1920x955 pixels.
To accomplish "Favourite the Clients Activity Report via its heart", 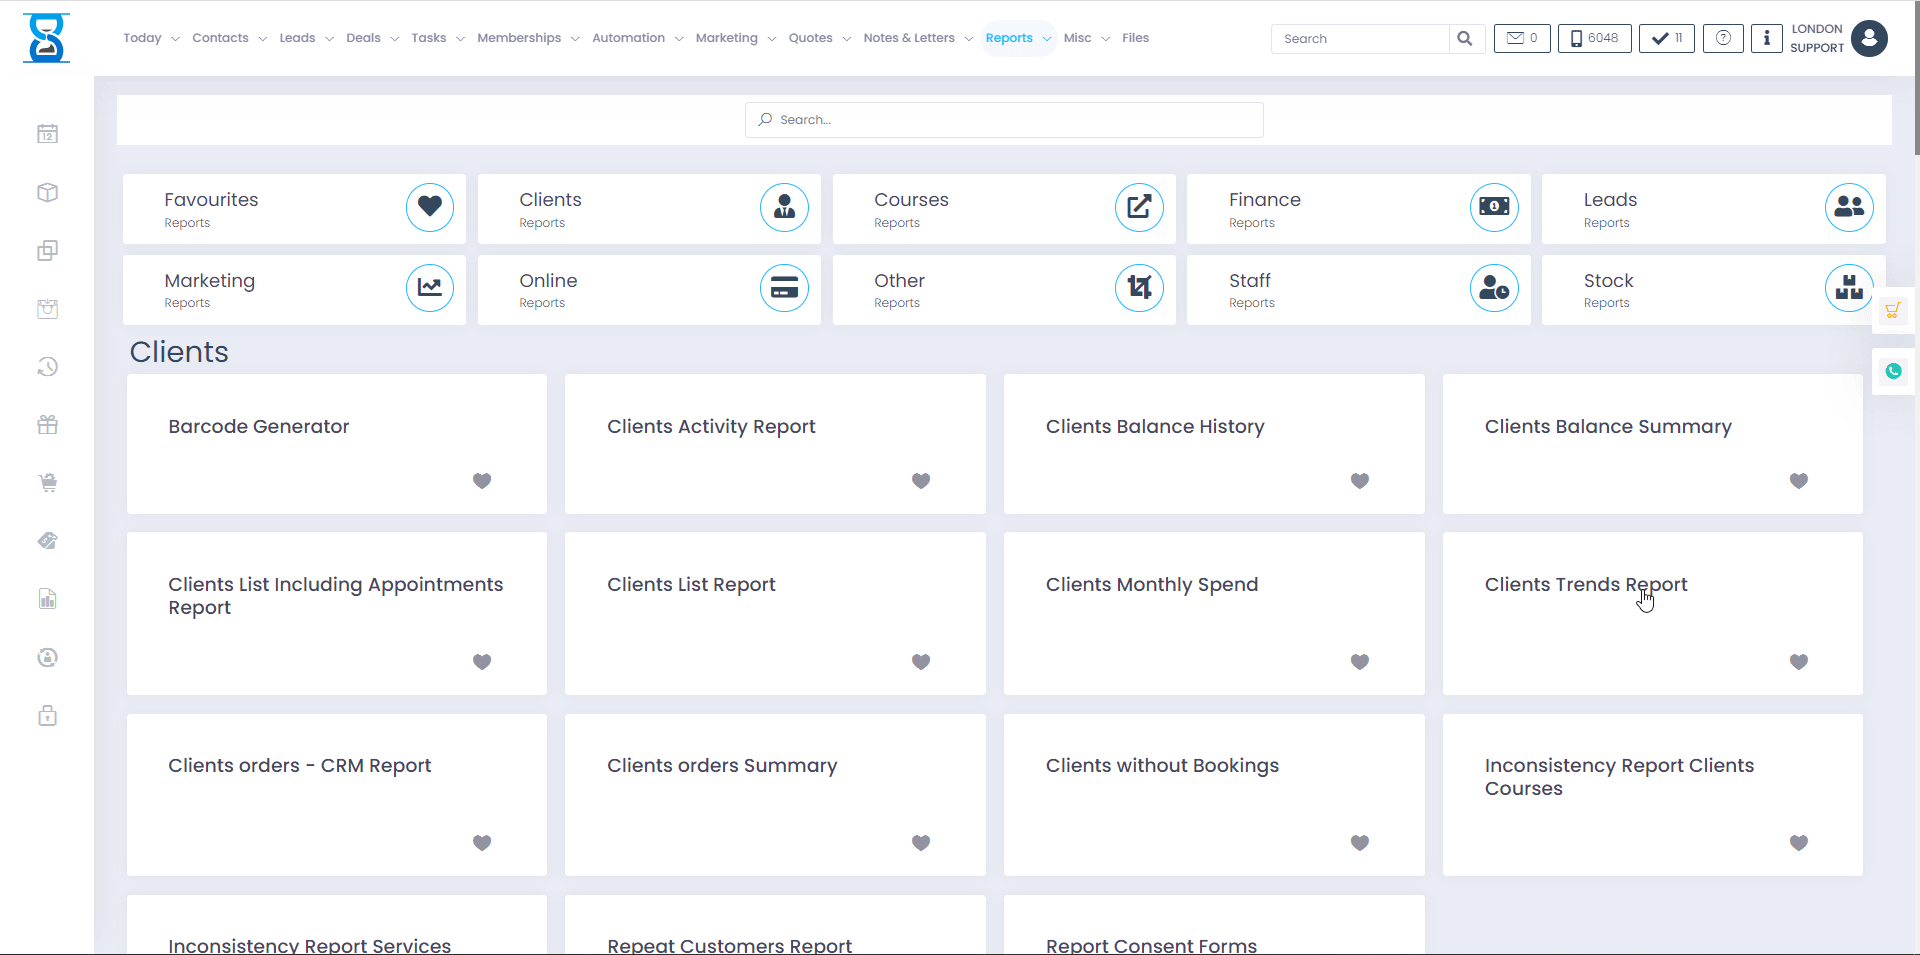I will [x=920, y=481].
